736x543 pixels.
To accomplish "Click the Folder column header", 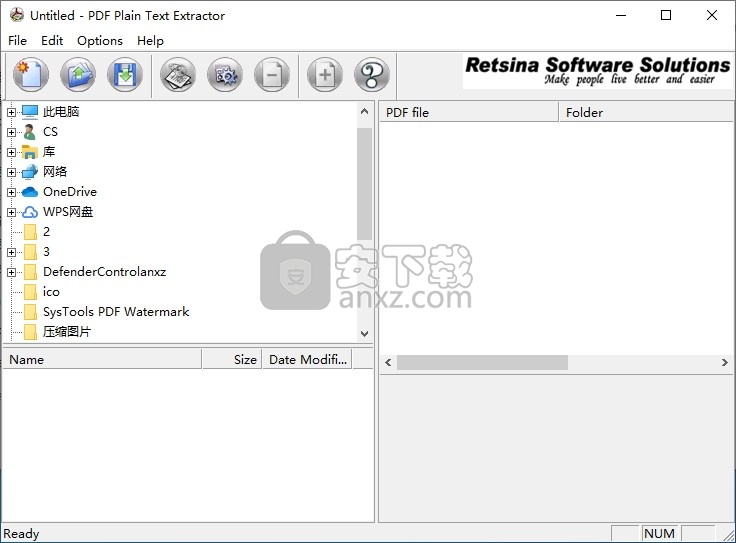I will (646, 113).
